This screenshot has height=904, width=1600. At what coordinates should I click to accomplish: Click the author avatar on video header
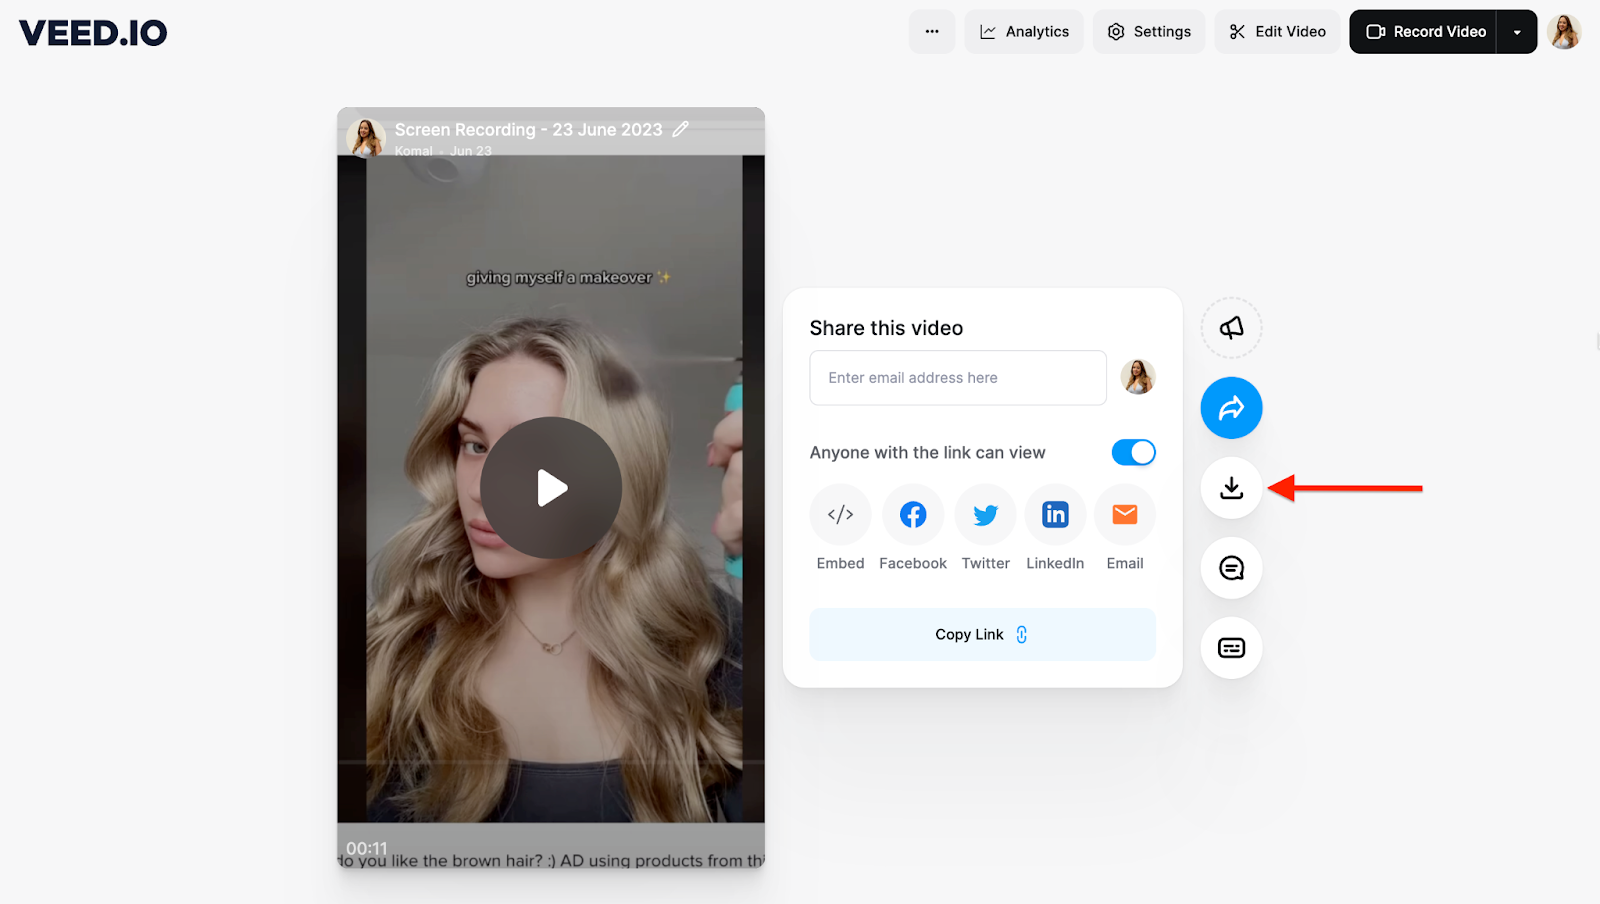pyautogui.click(x=366, y=137)
